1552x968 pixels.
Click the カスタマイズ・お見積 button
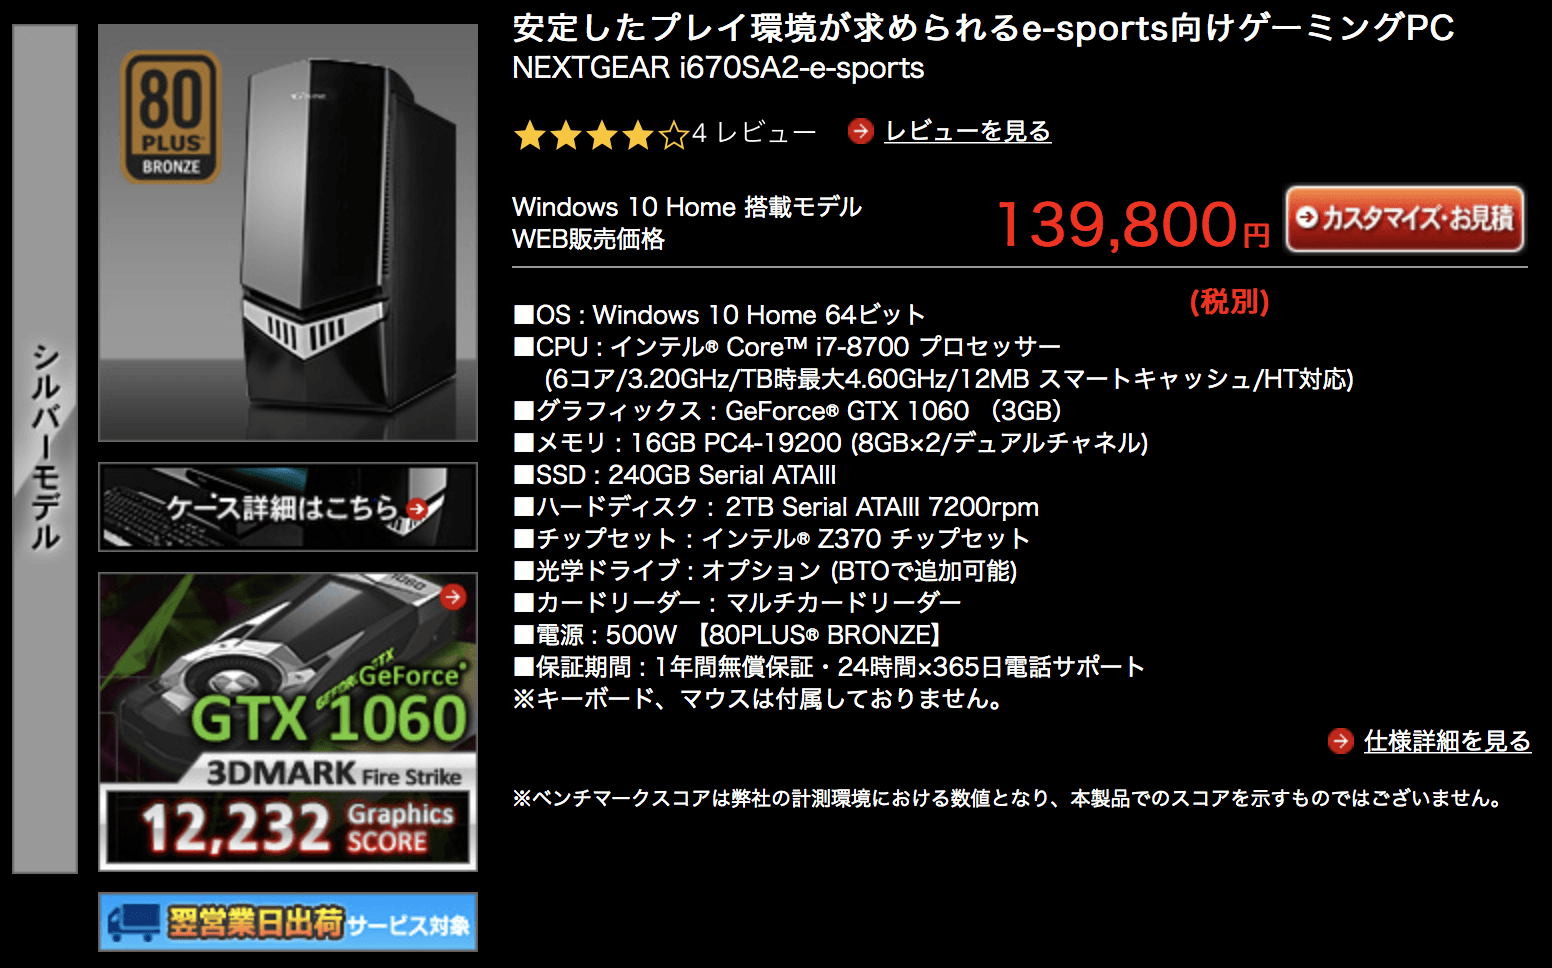(x=1405, y=218)
